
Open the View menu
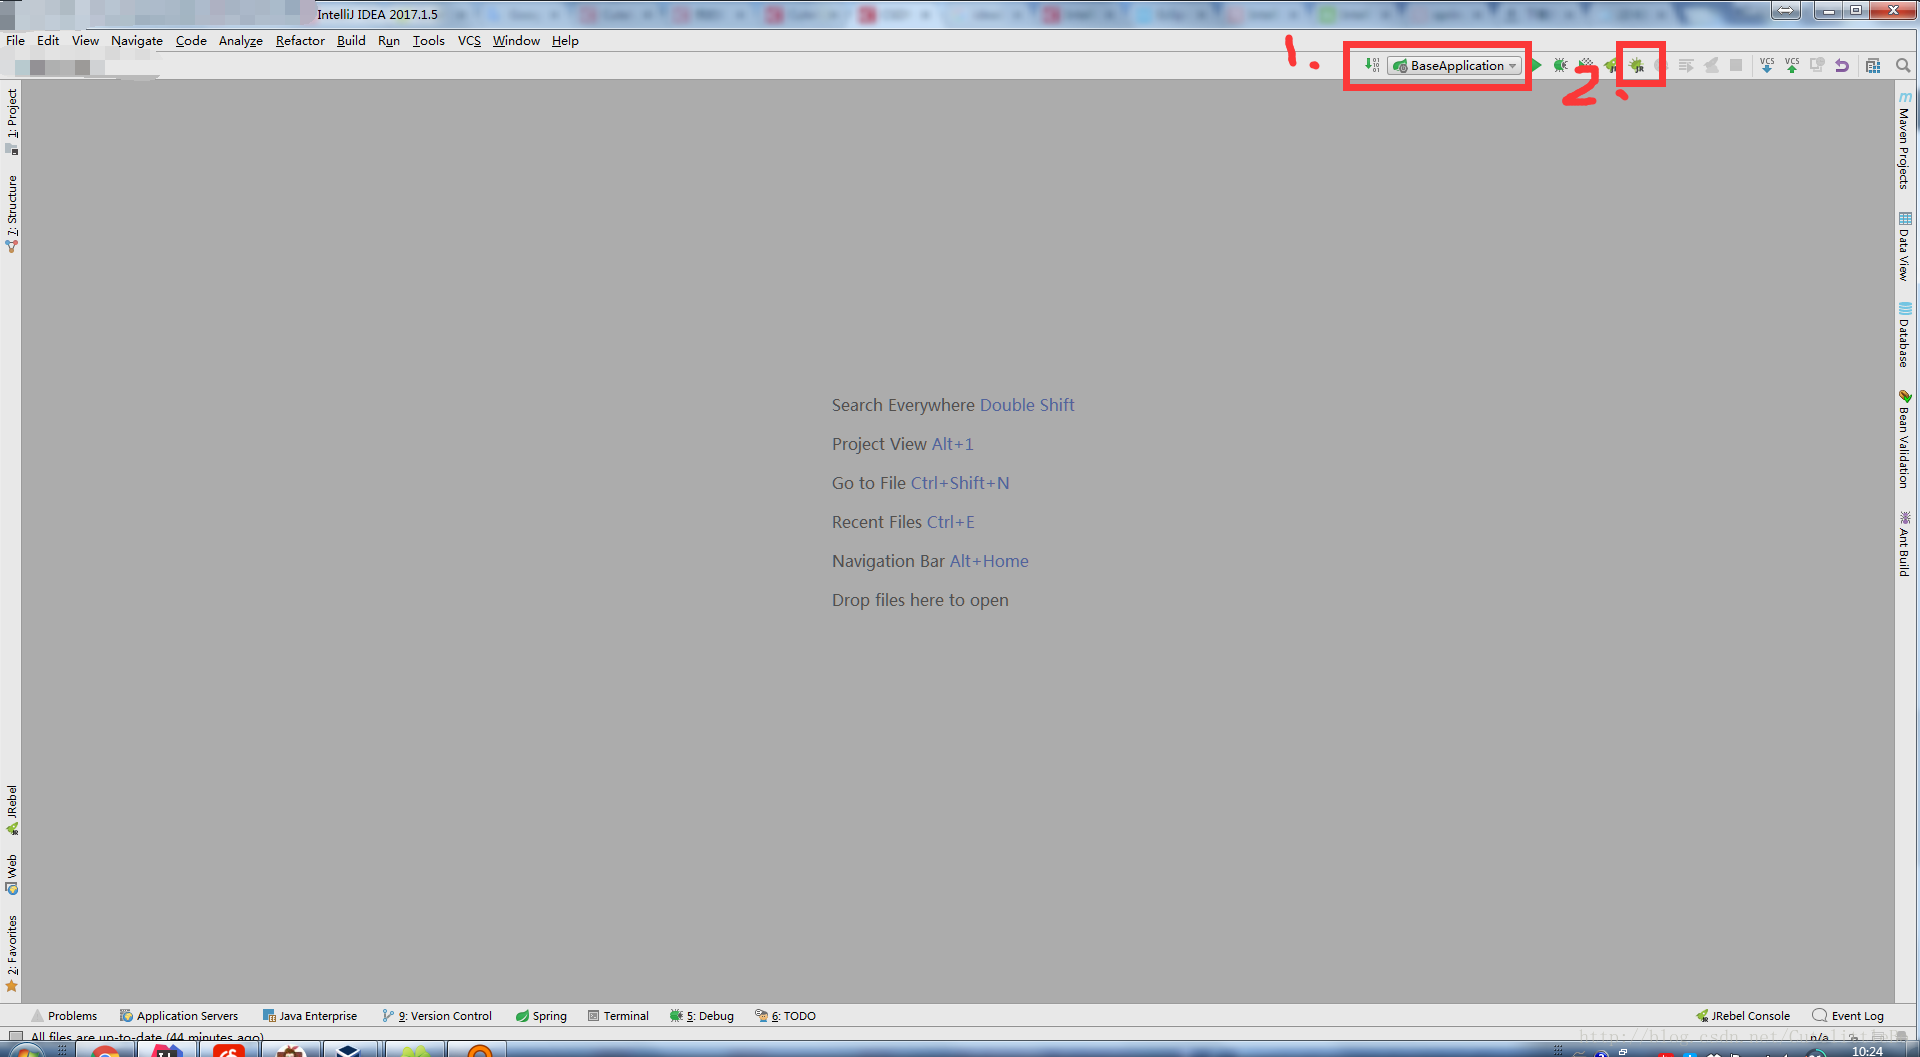tap(85, 41)
